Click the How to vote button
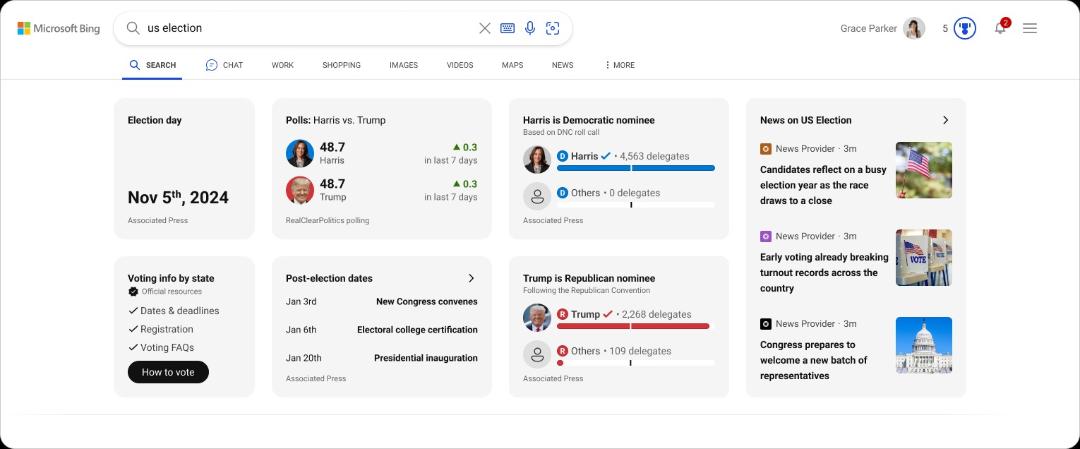 tap(168, 372)
